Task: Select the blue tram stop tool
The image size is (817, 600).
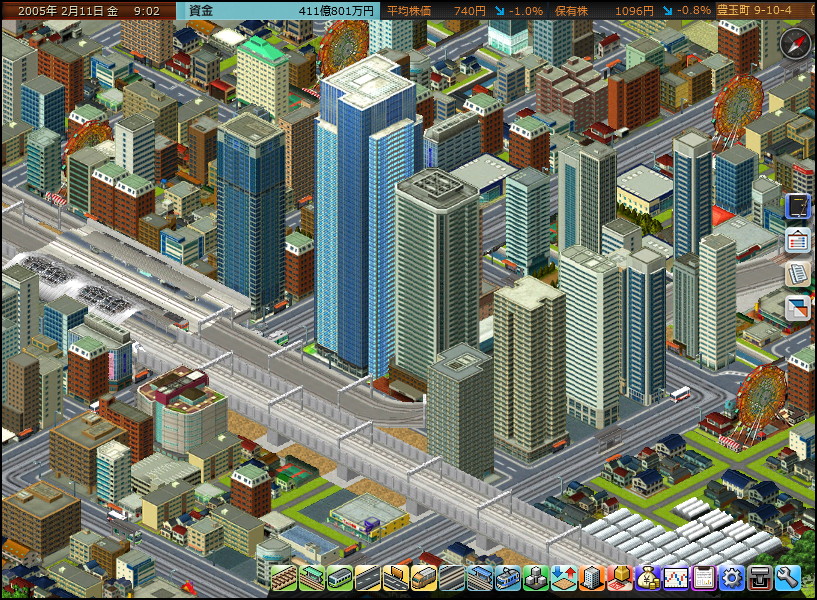Action: tap(480, 578)
